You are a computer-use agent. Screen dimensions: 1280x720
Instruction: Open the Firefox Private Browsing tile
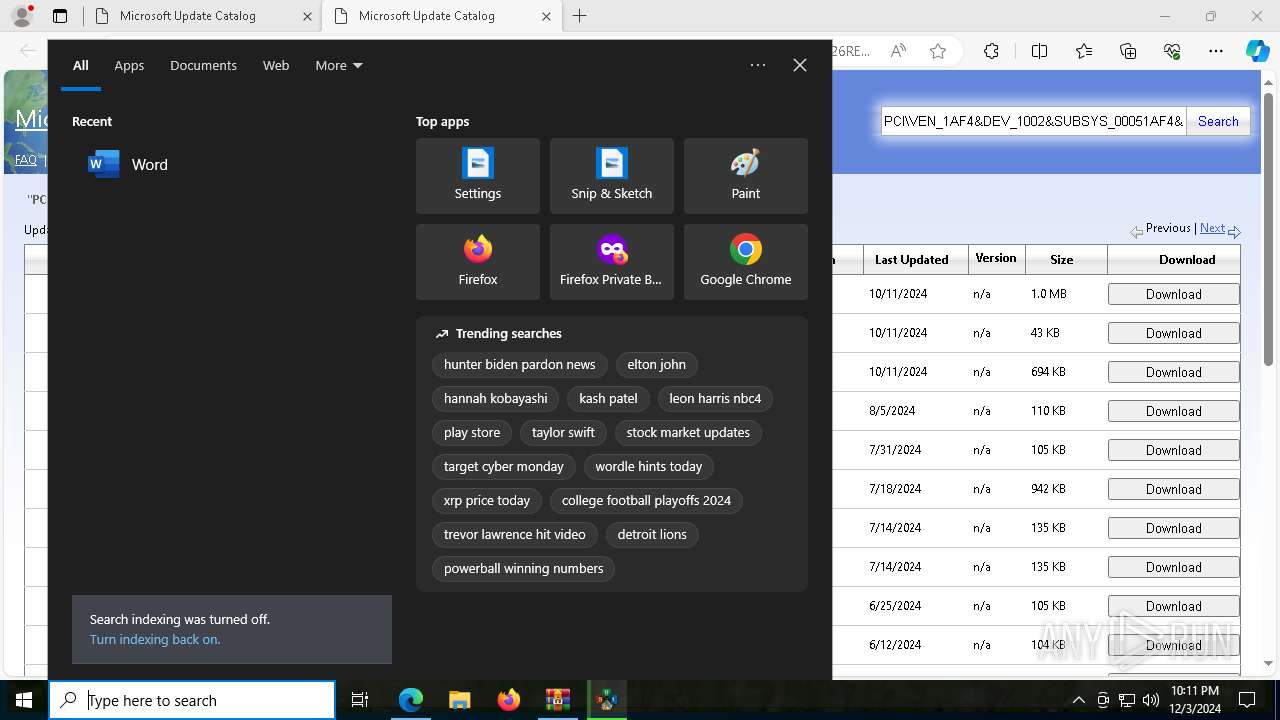tap(612, 262)
